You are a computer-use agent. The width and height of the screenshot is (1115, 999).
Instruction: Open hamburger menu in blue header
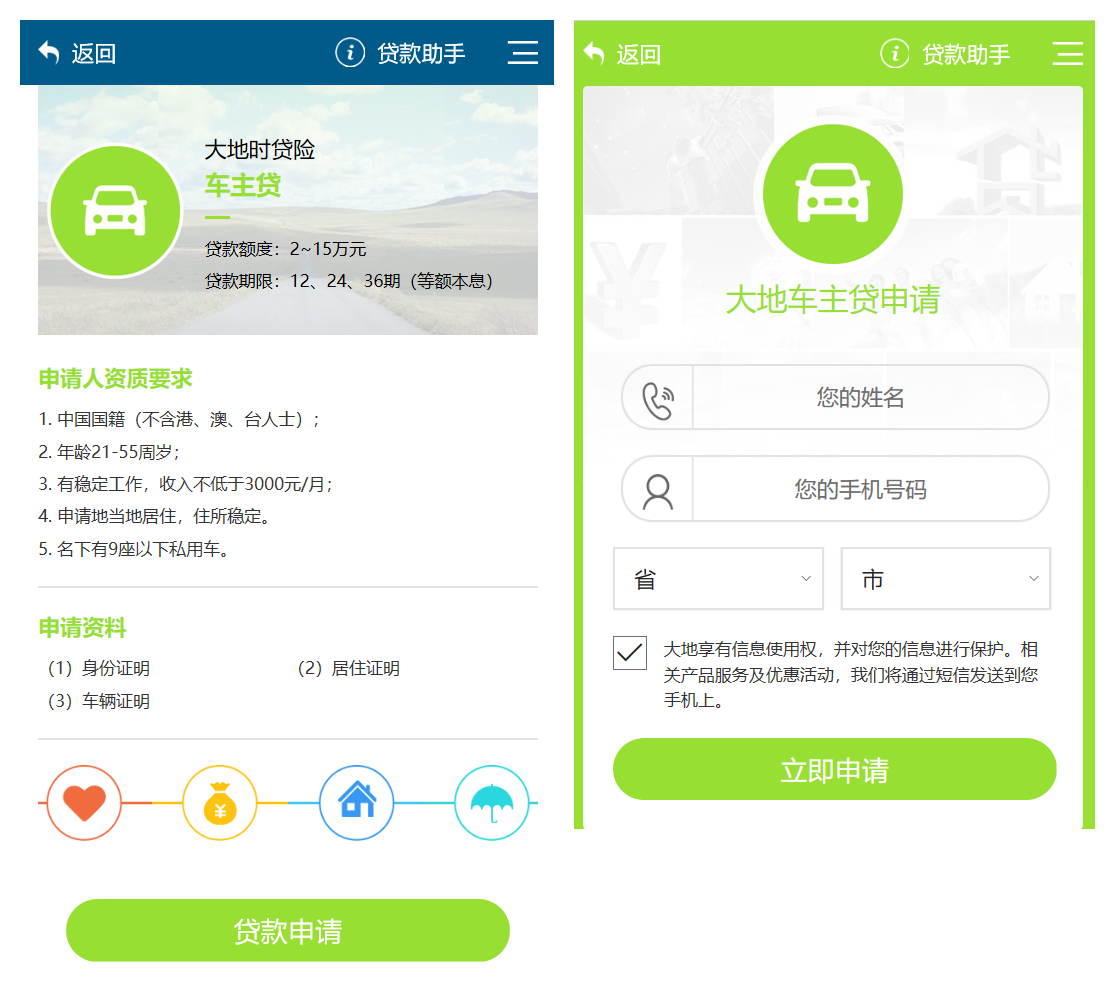[523, 53]
